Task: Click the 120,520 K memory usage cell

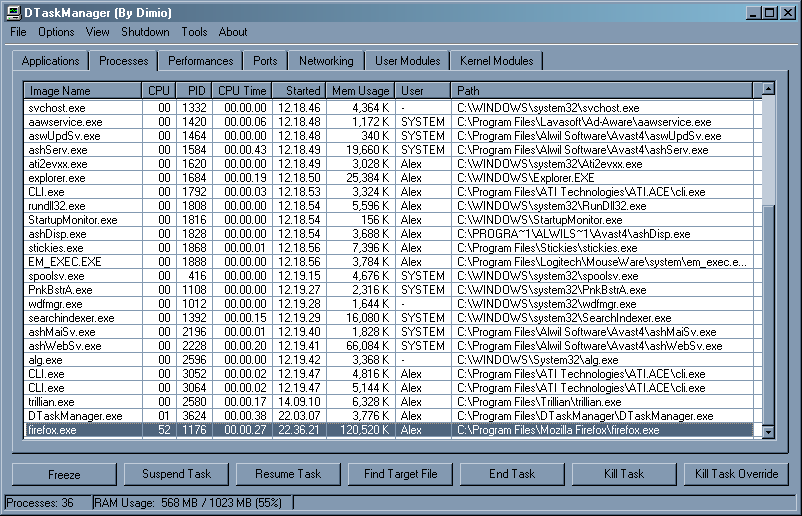Action: coord(361,430)
